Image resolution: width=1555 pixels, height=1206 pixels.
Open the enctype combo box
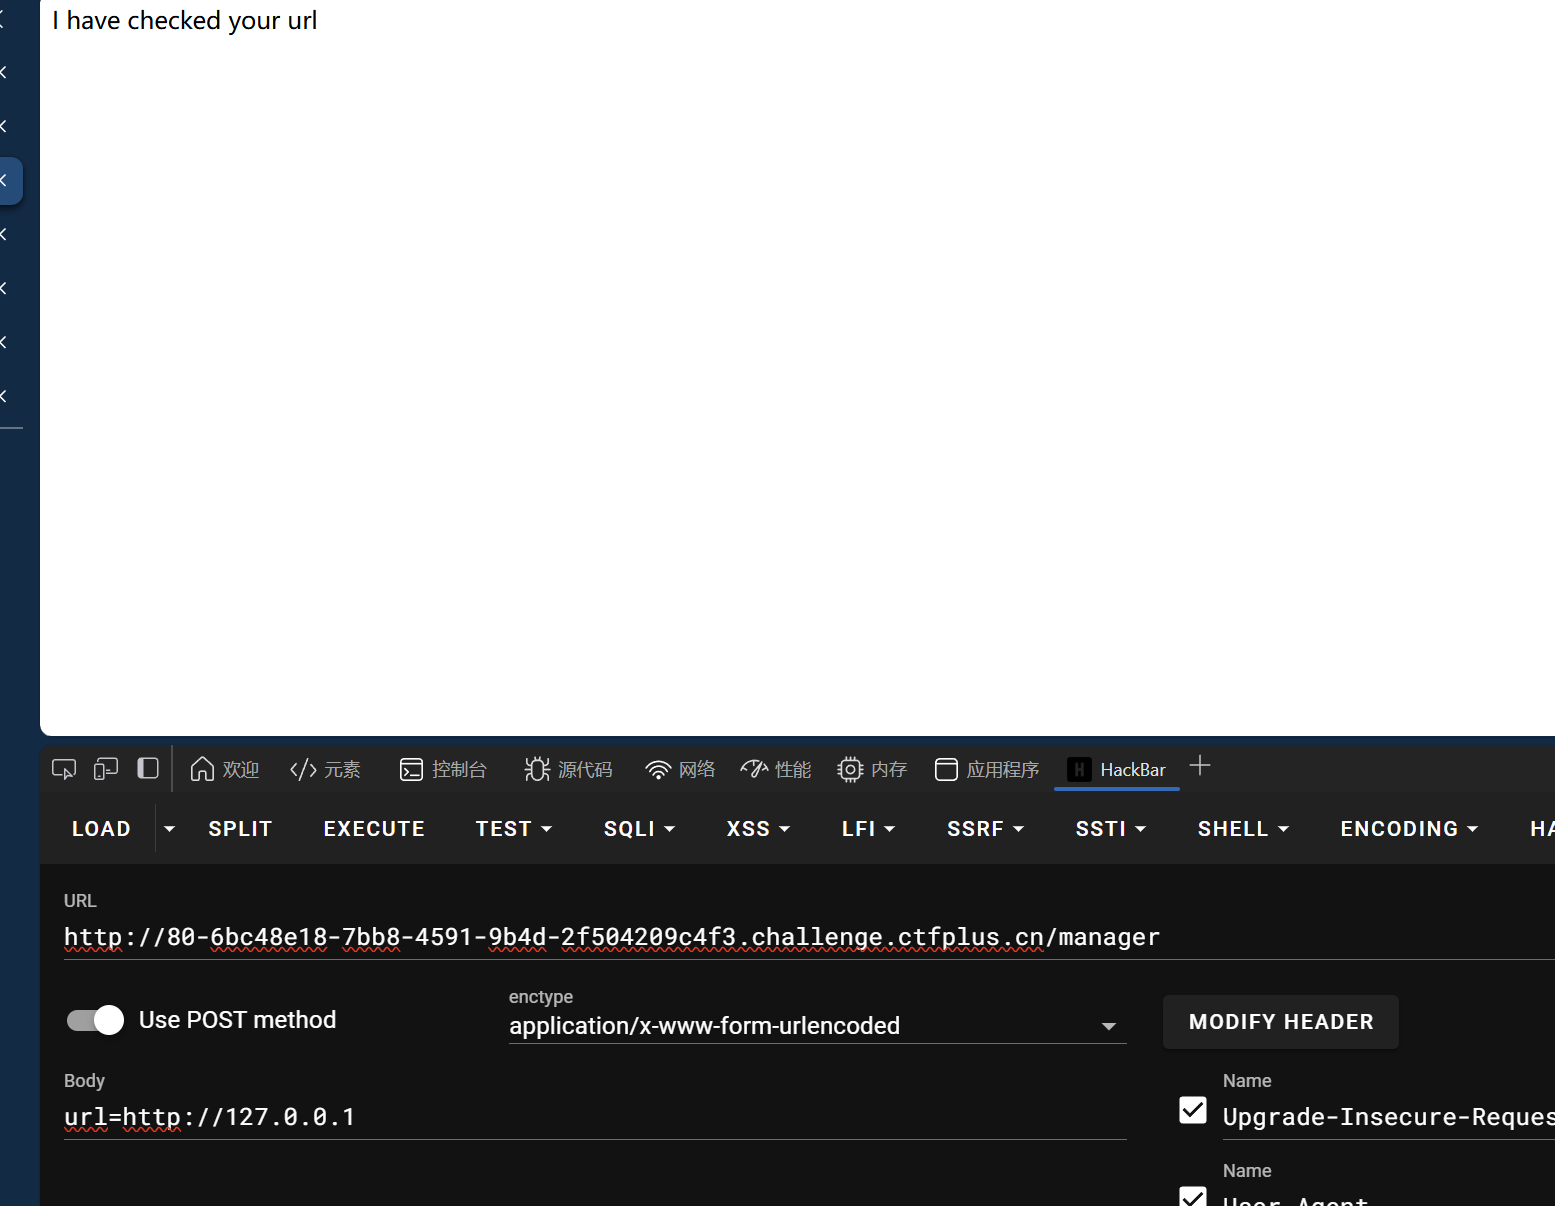point(817,1026)
